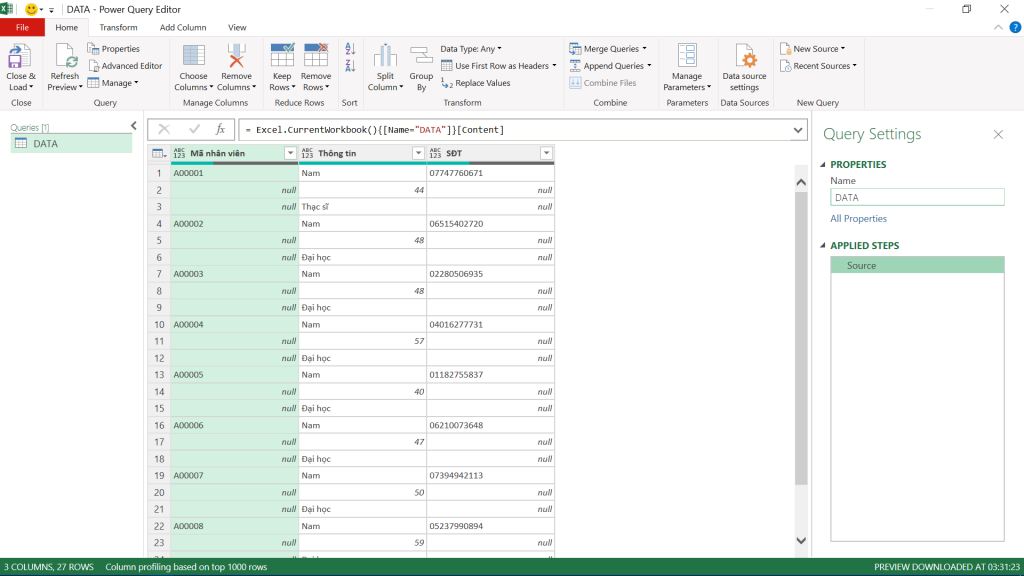Screen dimensions: 1024x576
Task: Click the SĐT column header
Action: click(490, 153)
